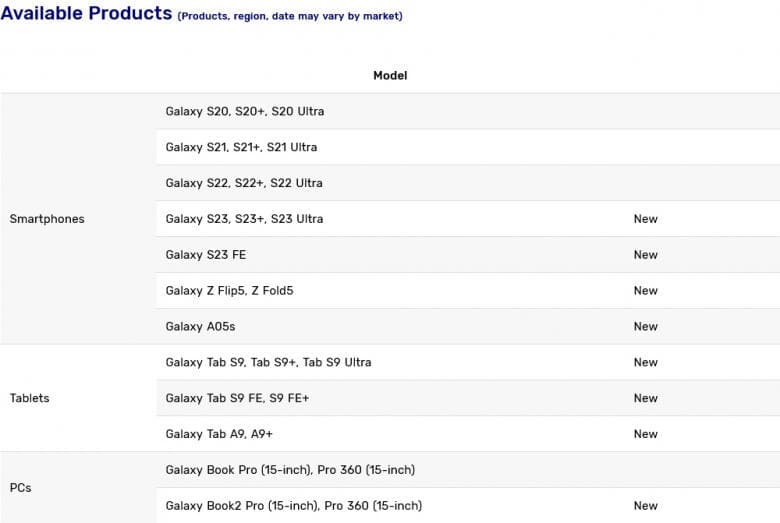Select the Tablets category cell
Viewport: 780px width, 523px height.
pyautogui.click(x=29, y=398)
